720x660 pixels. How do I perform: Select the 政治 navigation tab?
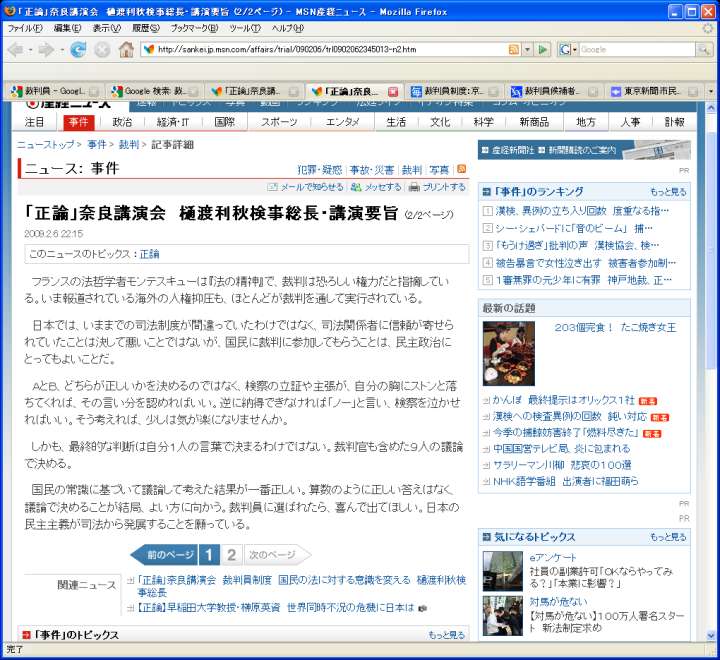[122, 122]
